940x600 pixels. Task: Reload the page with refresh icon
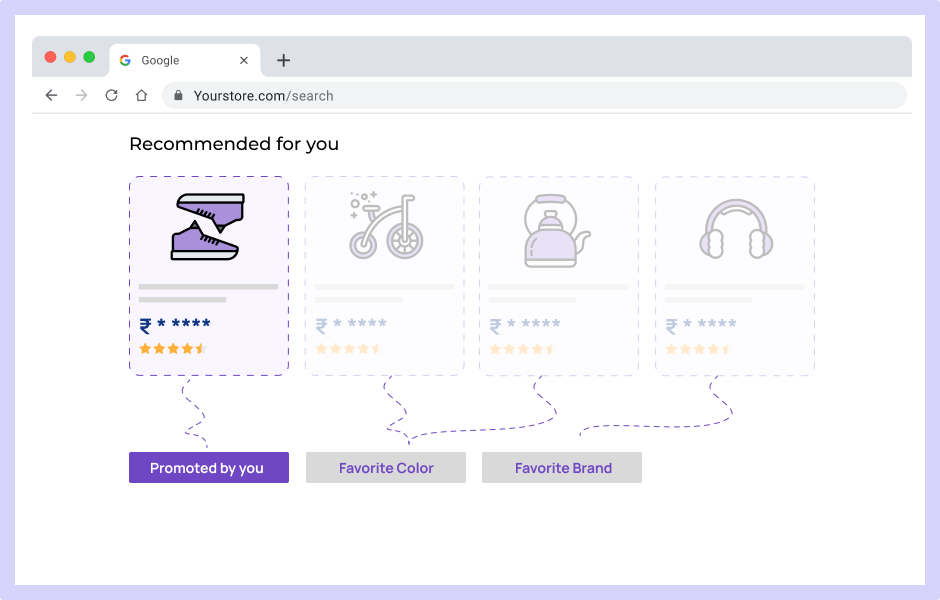click(112, 95)
